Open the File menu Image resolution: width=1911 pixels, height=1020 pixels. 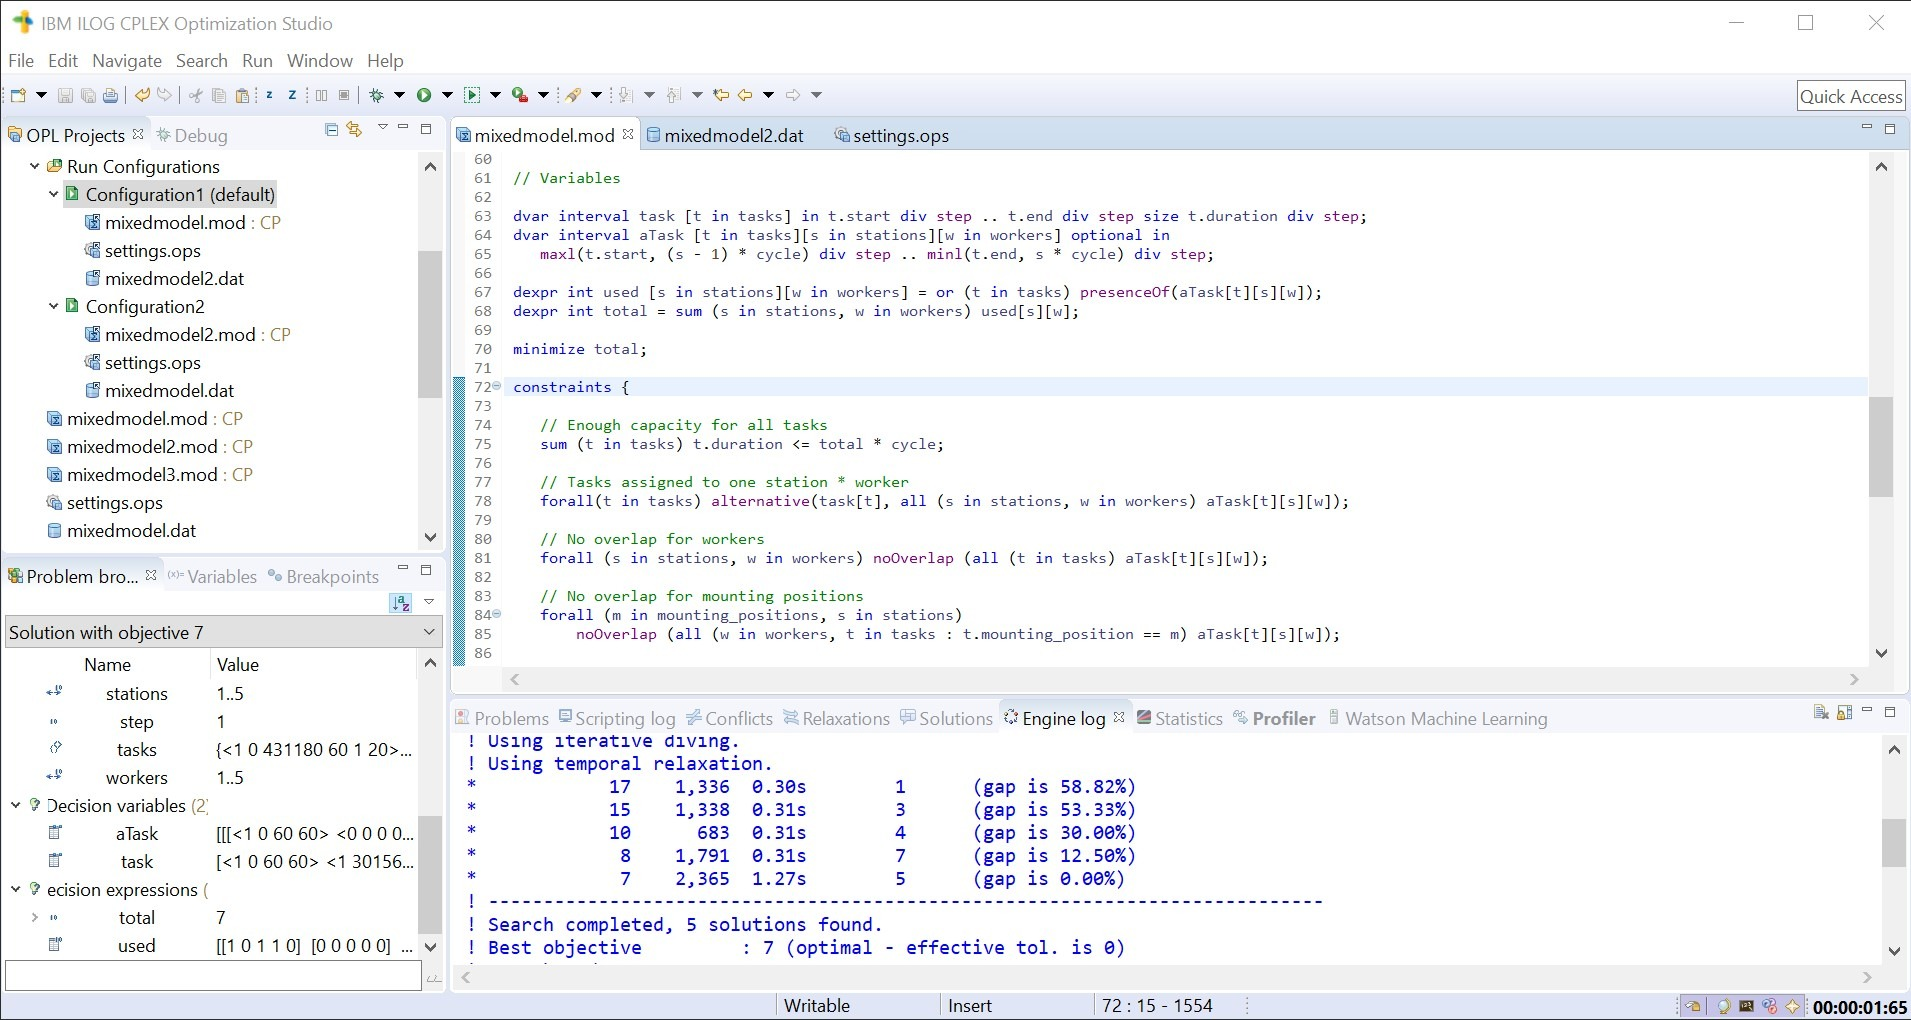pyautogui.click(x=21, y=60)
